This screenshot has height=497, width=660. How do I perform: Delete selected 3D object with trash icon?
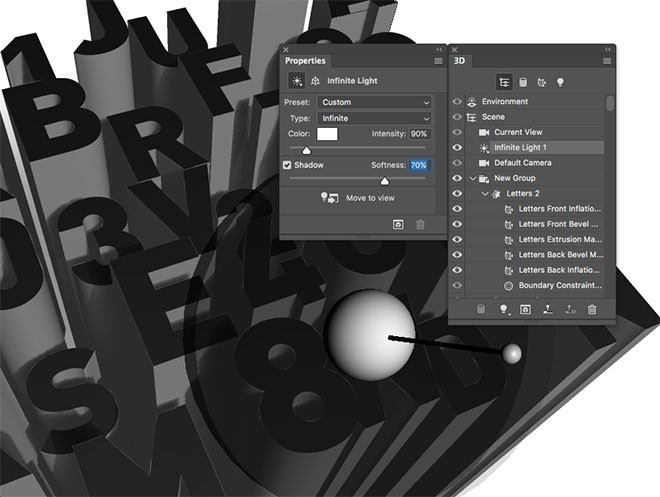pyautogui.click(x=592, y=309)
